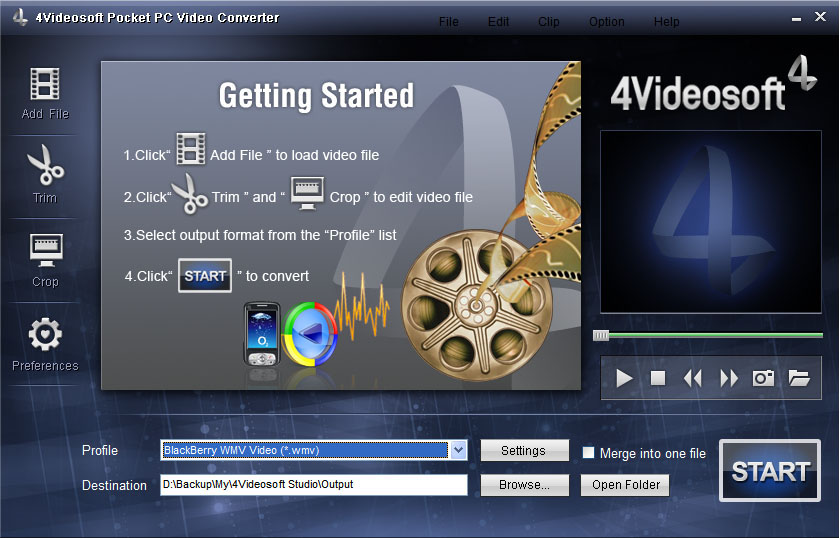Open snapshot folder icon
840x538 pixels.
799,378
